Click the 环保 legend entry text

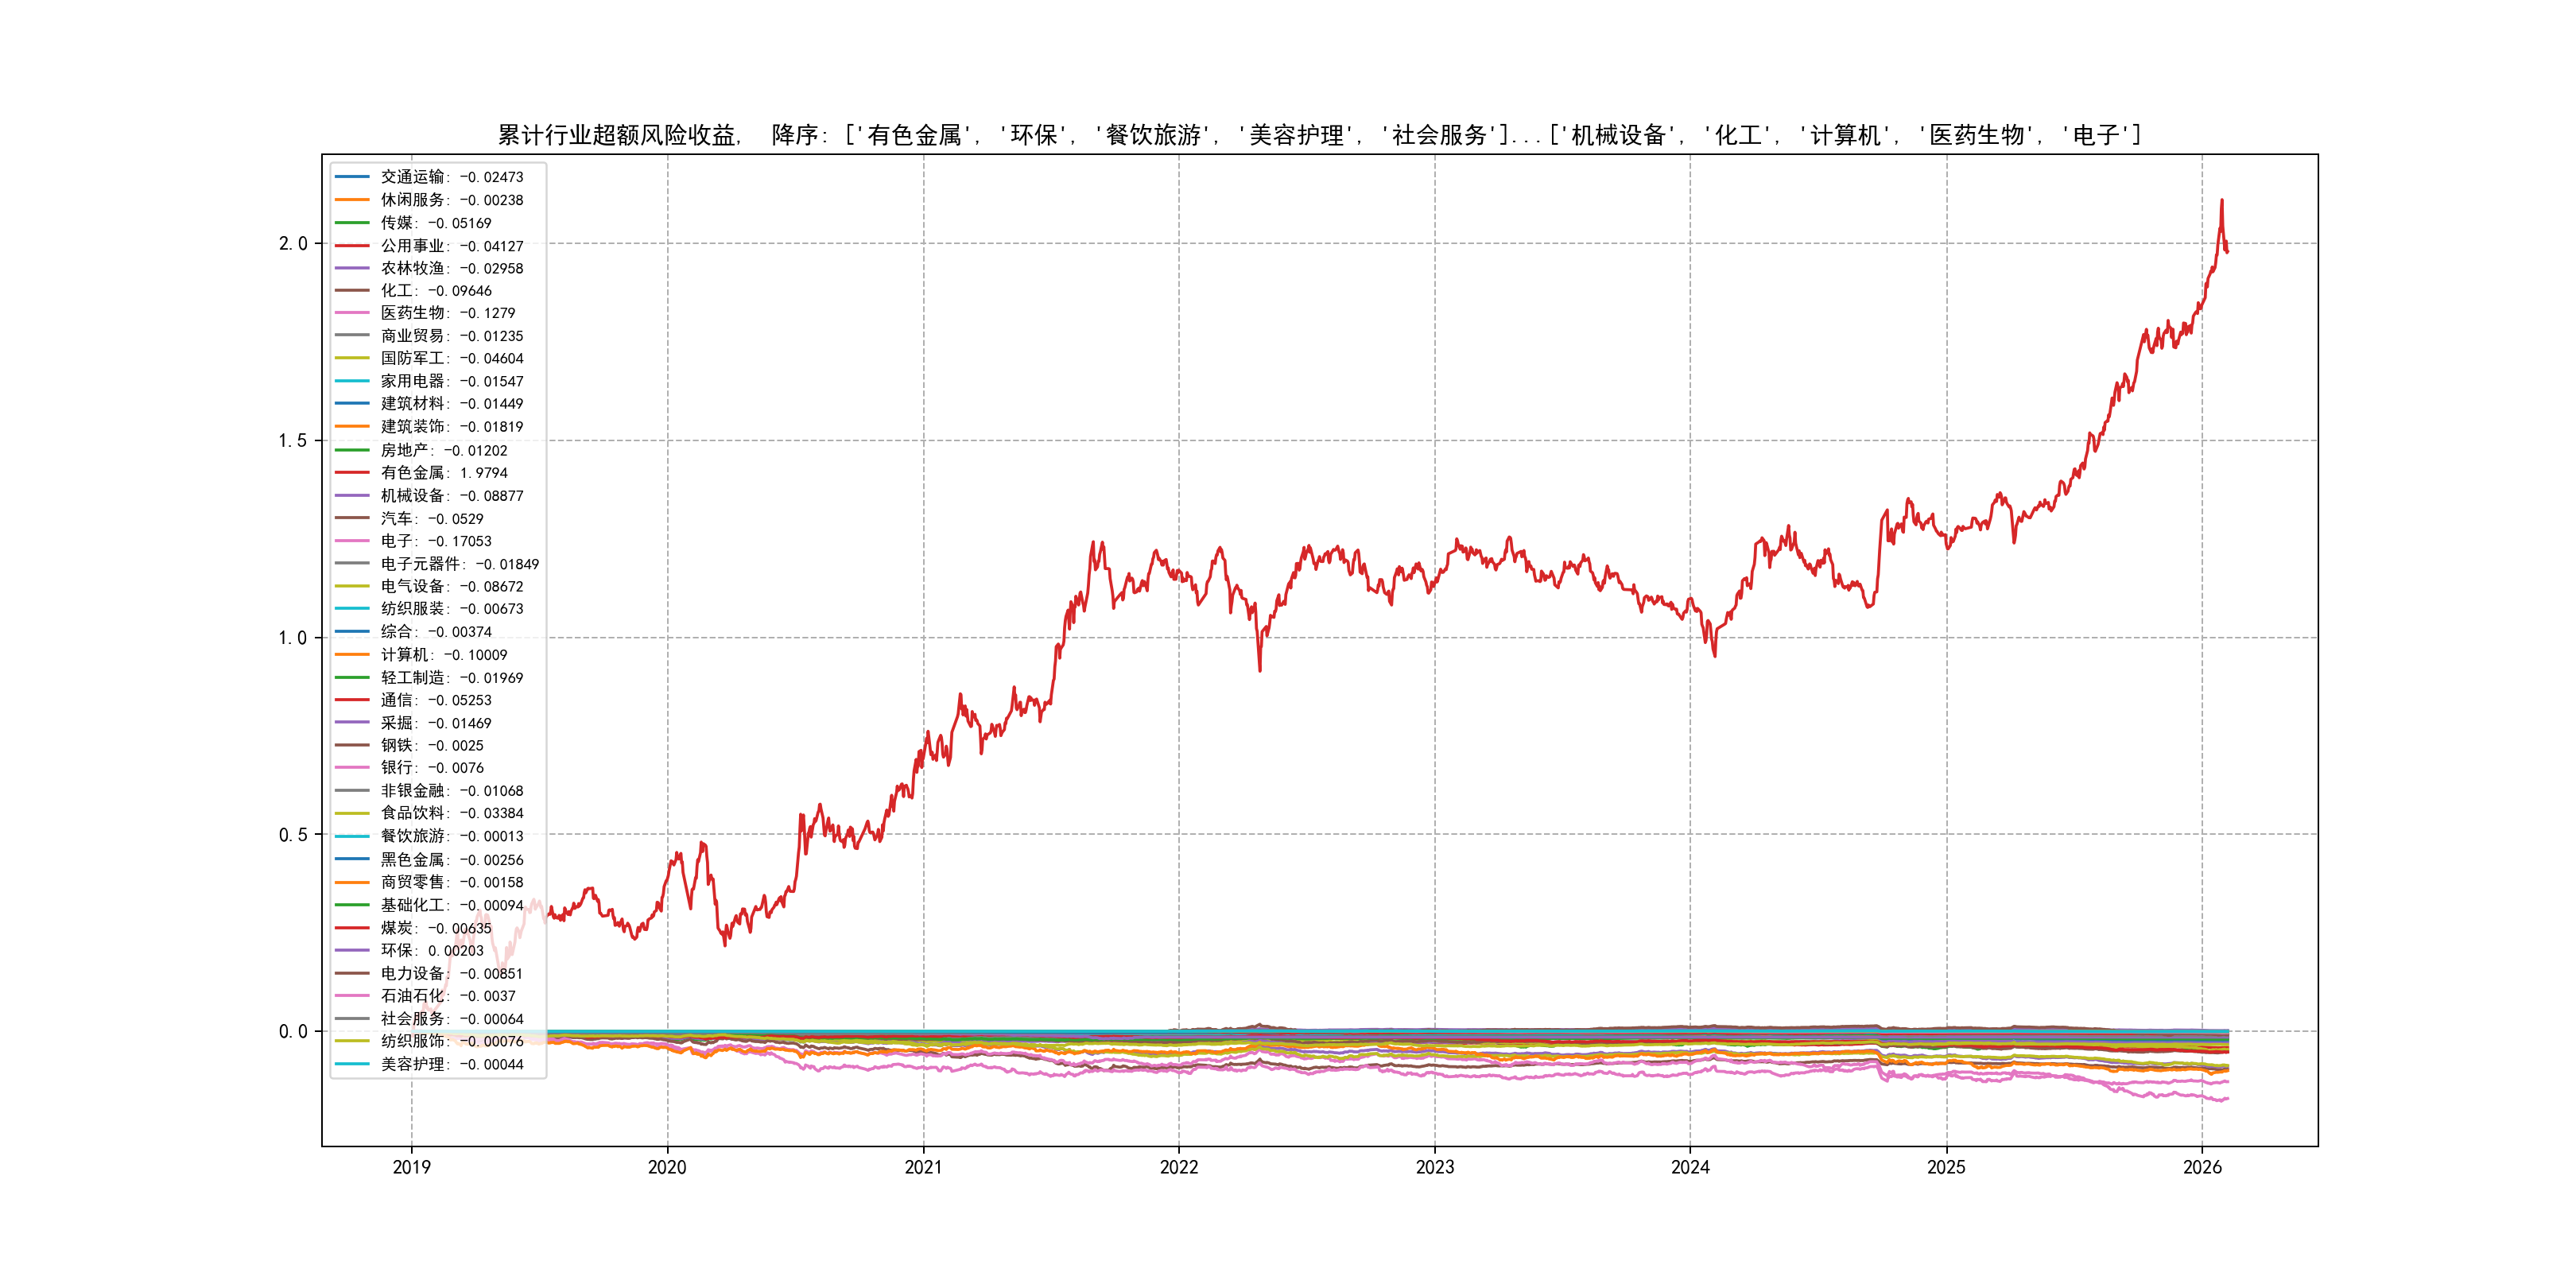point(432,950)
